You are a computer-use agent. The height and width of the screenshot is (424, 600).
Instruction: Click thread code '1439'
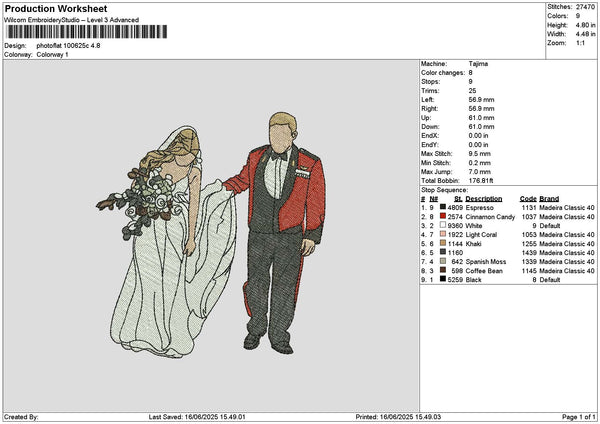pos(529,253)
